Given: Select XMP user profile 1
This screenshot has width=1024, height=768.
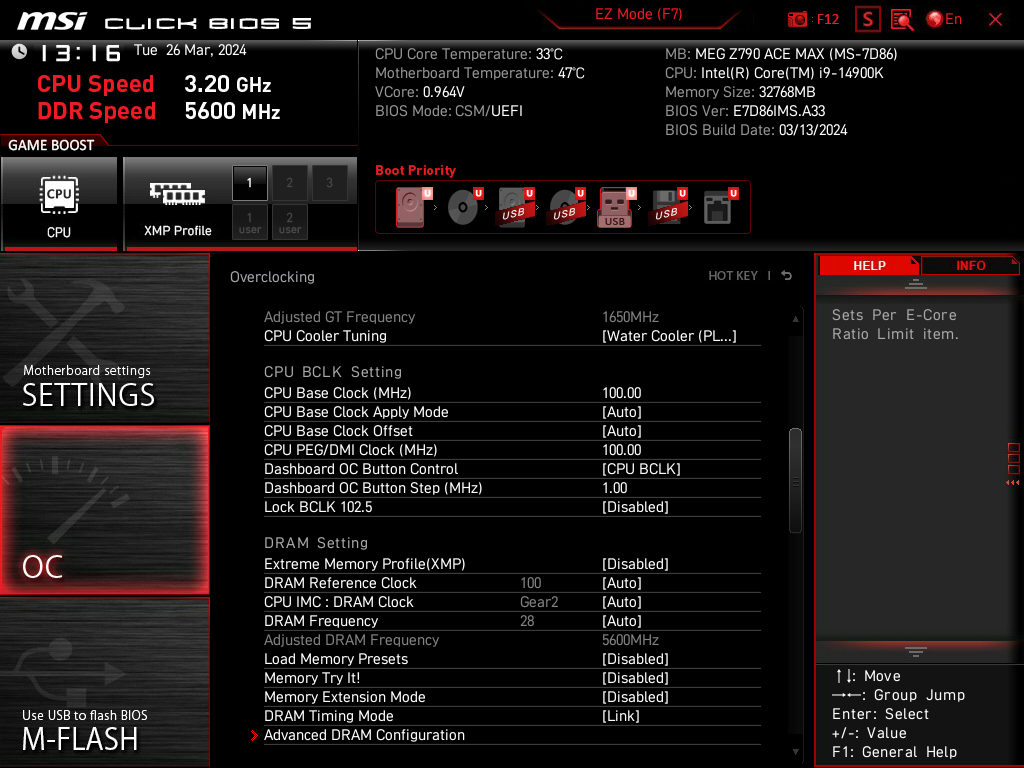Looking at the screenshot, I should pos(249,222).
